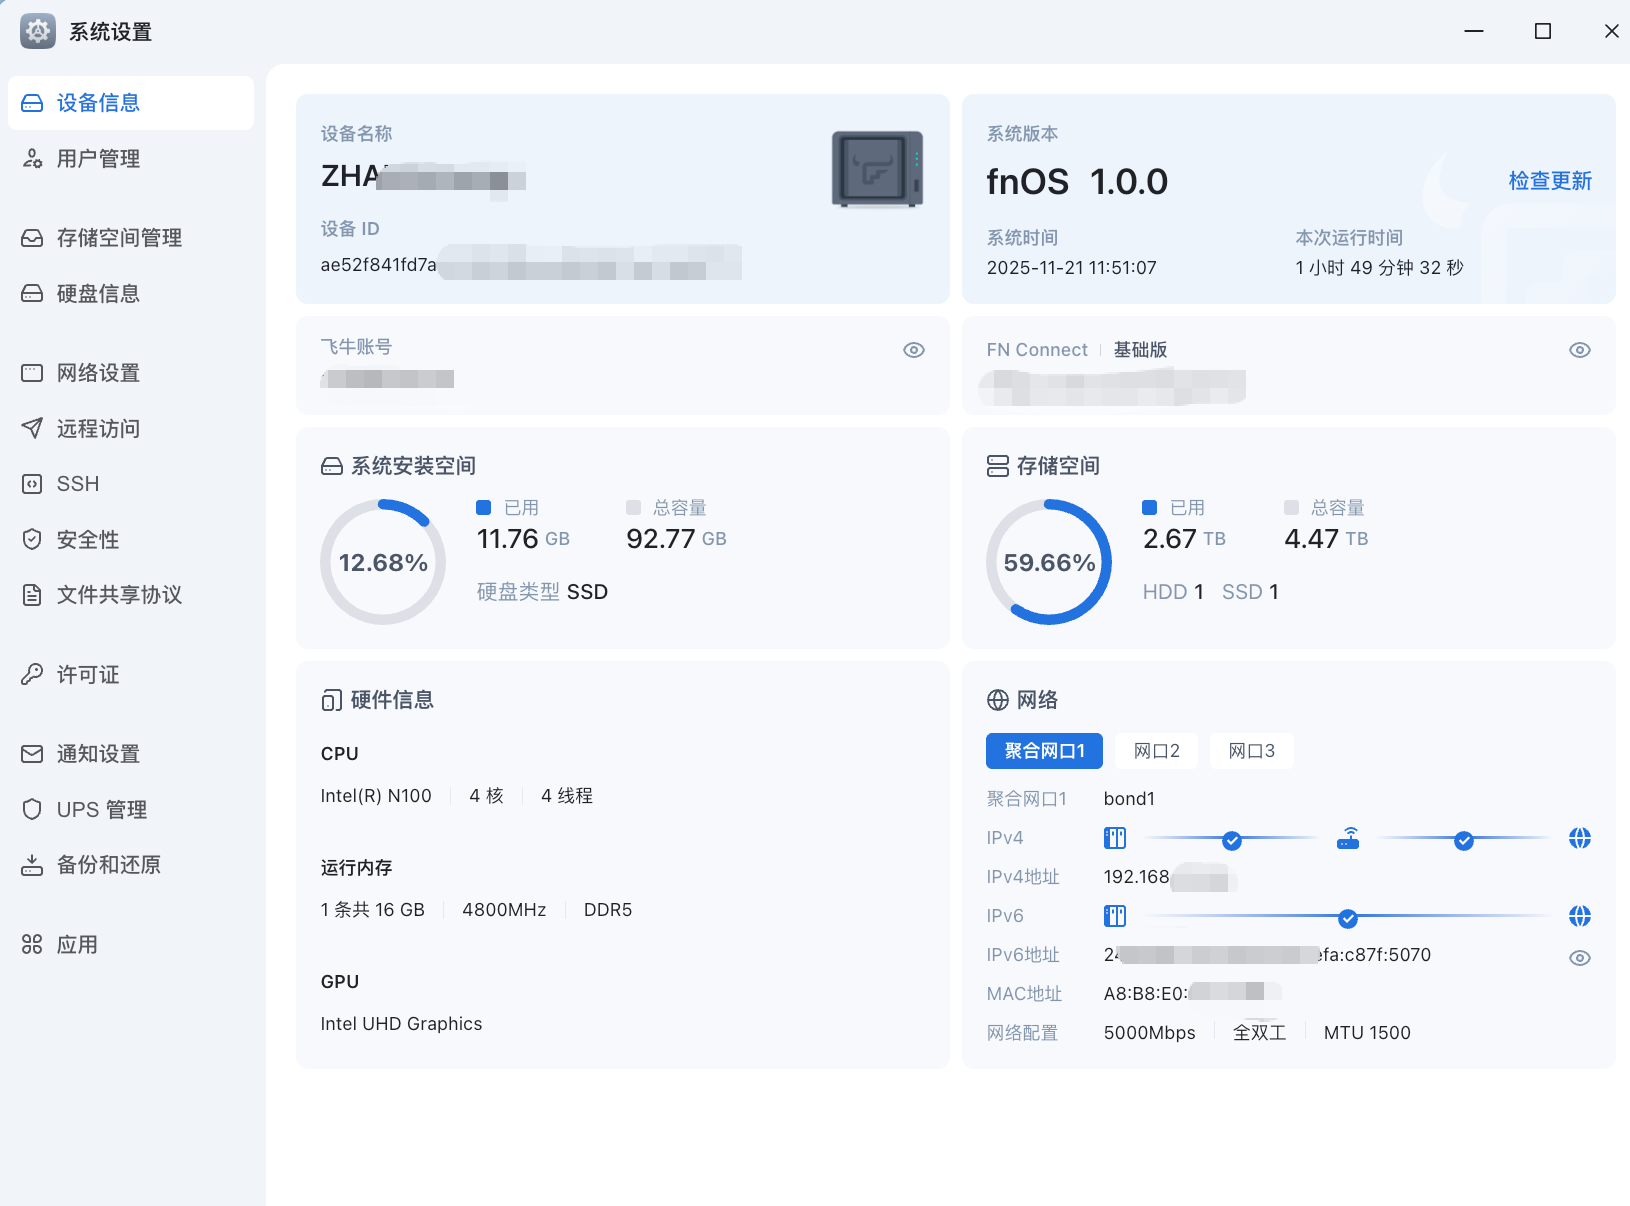
Task: Click 检查更新 to check for updates
Action: [x=1549, y=181]
